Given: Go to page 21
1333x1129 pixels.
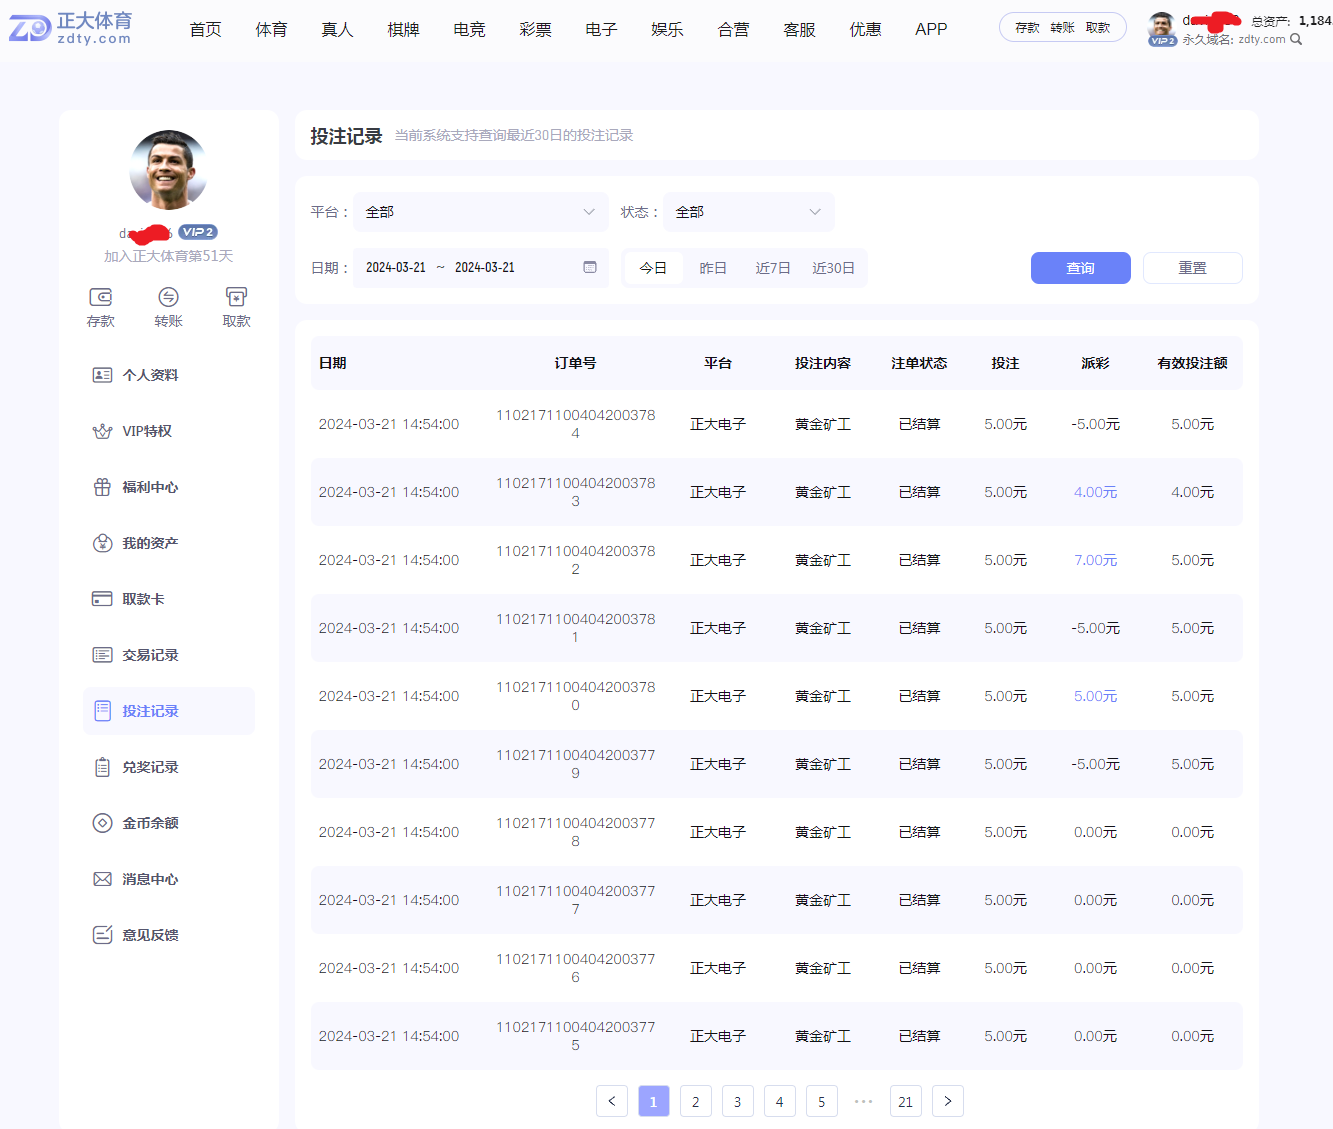Looking at the screenshot, I should 906,1101.
